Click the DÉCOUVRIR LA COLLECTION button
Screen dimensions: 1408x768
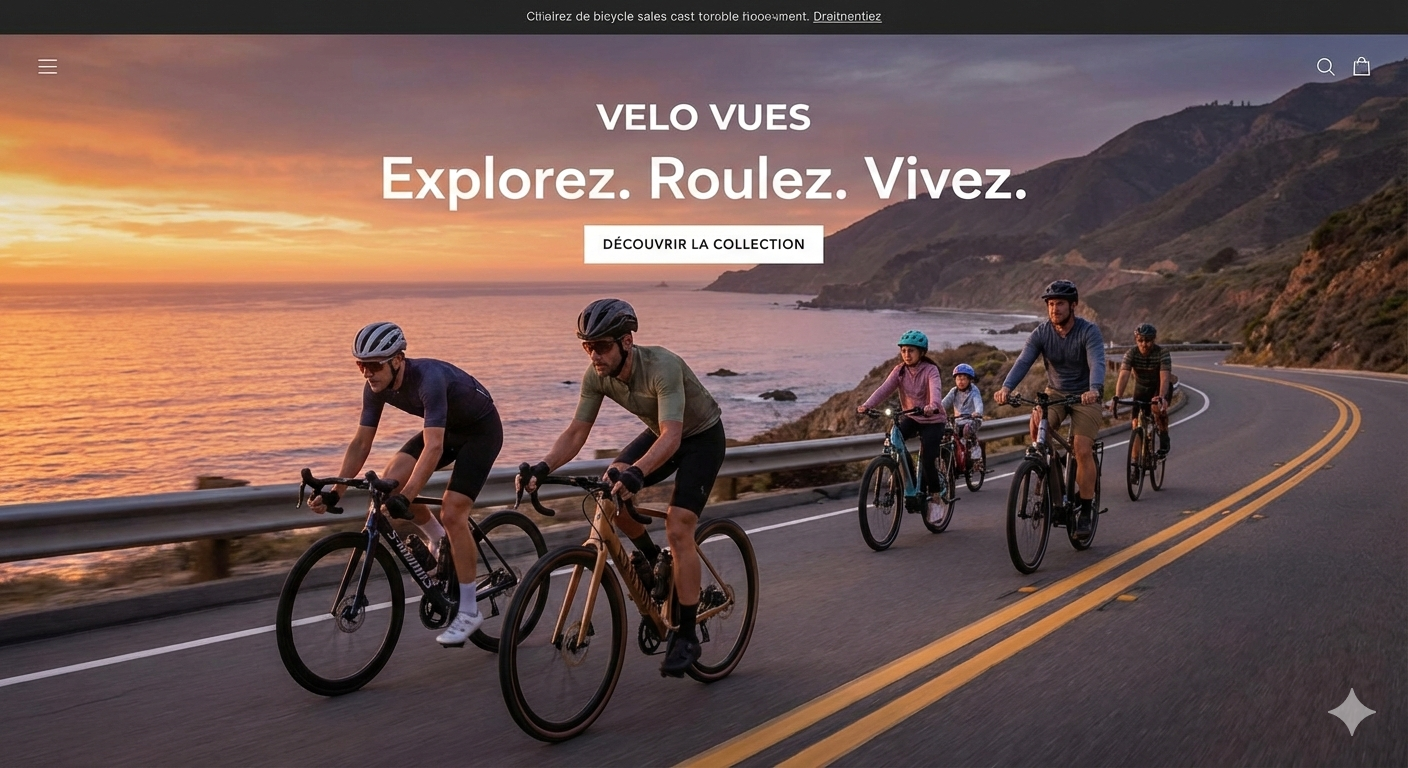pos(703,244)
